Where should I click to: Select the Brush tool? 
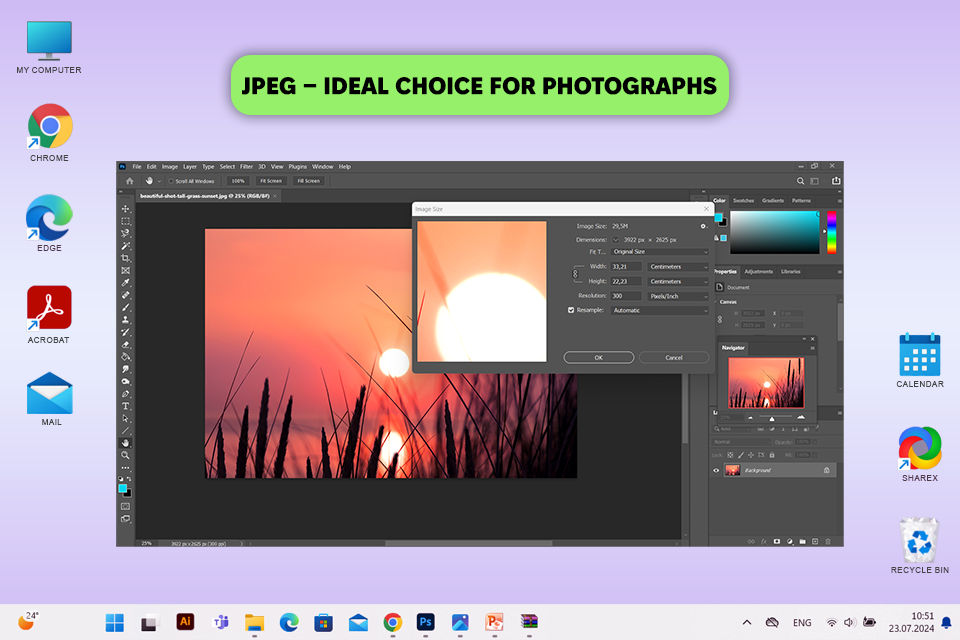[126, 307]
